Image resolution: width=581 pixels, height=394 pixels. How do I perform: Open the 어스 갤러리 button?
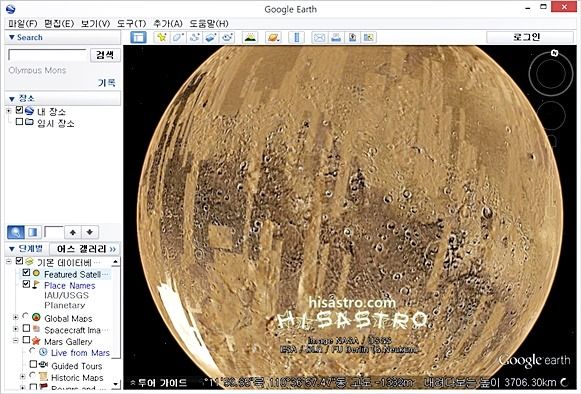click(x=86, y=249)
